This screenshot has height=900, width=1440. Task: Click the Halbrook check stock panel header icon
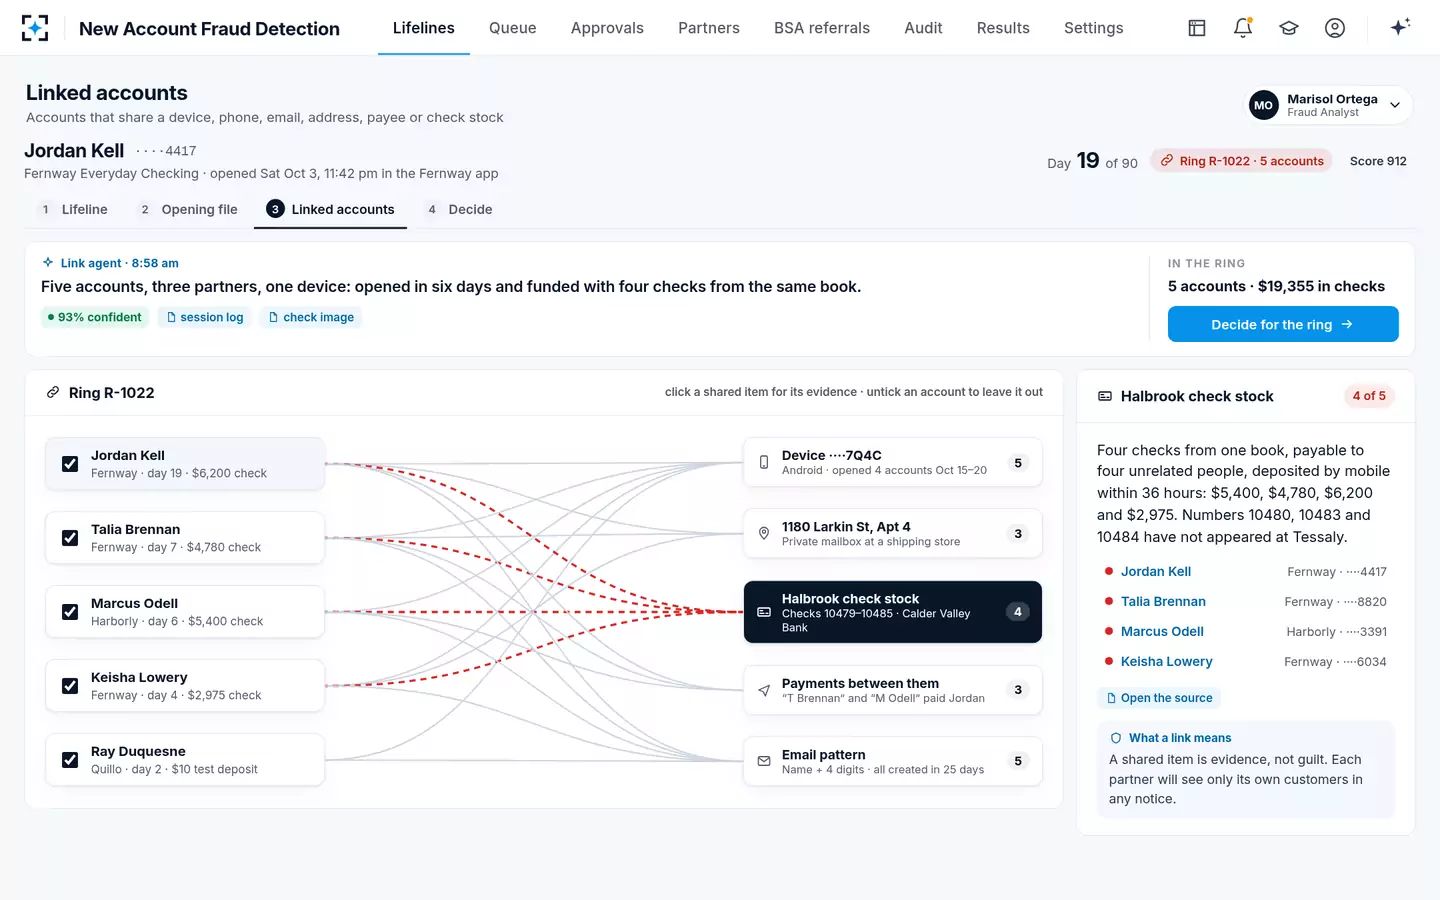click(x=1105, y=397)
